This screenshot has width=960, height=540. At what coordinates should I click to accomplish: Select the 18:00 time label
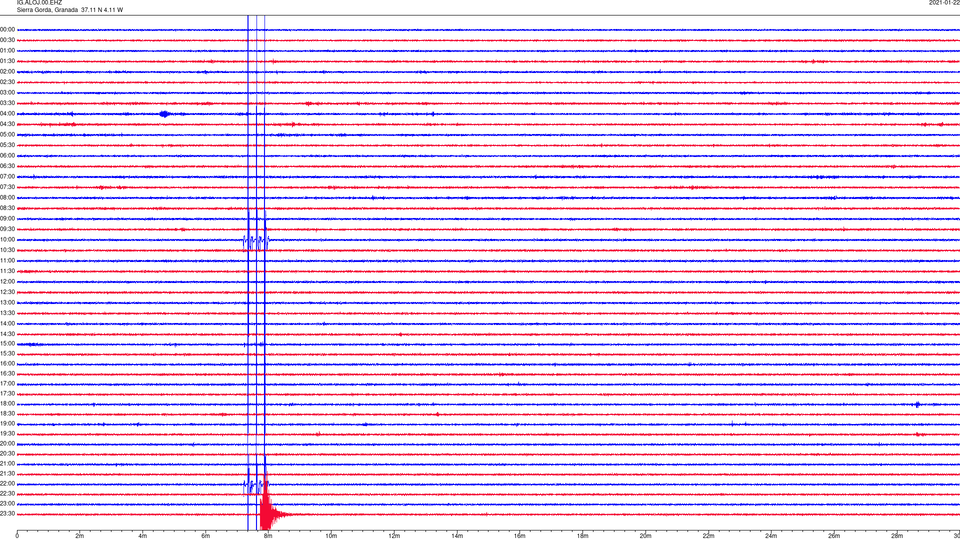[x=7, y=403]
